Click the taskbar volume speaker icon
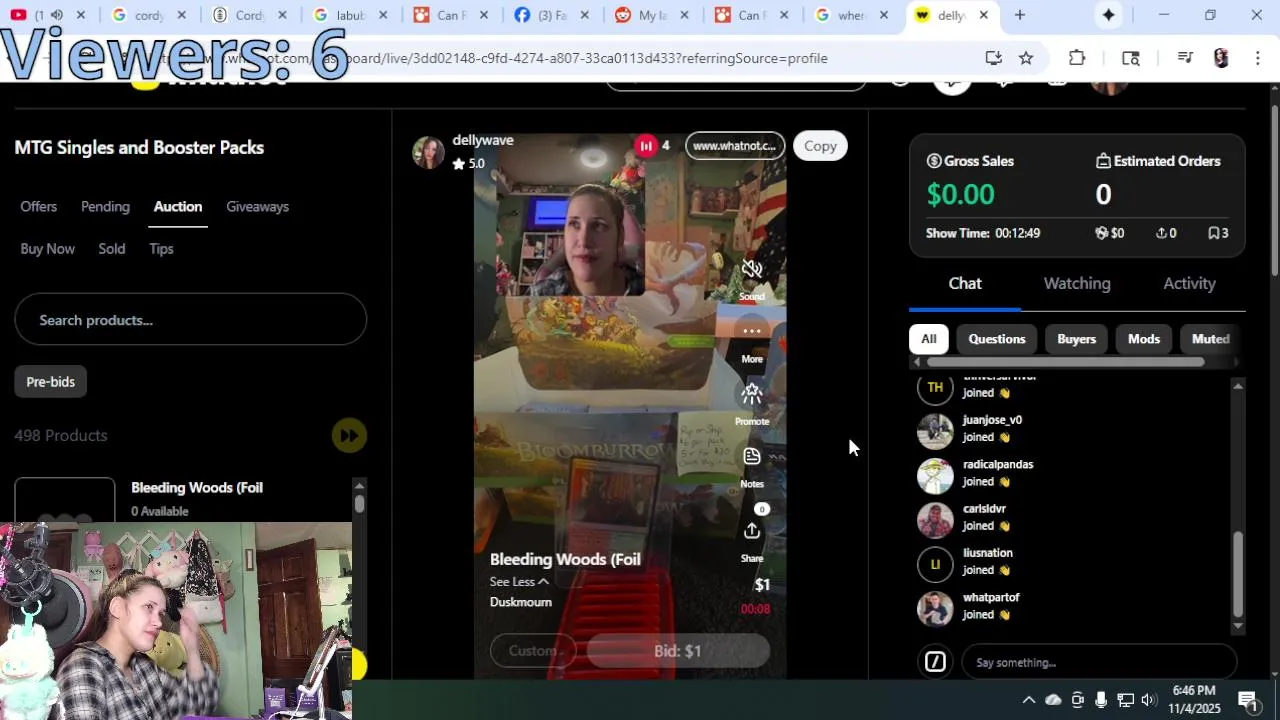 coord(1149,699)
